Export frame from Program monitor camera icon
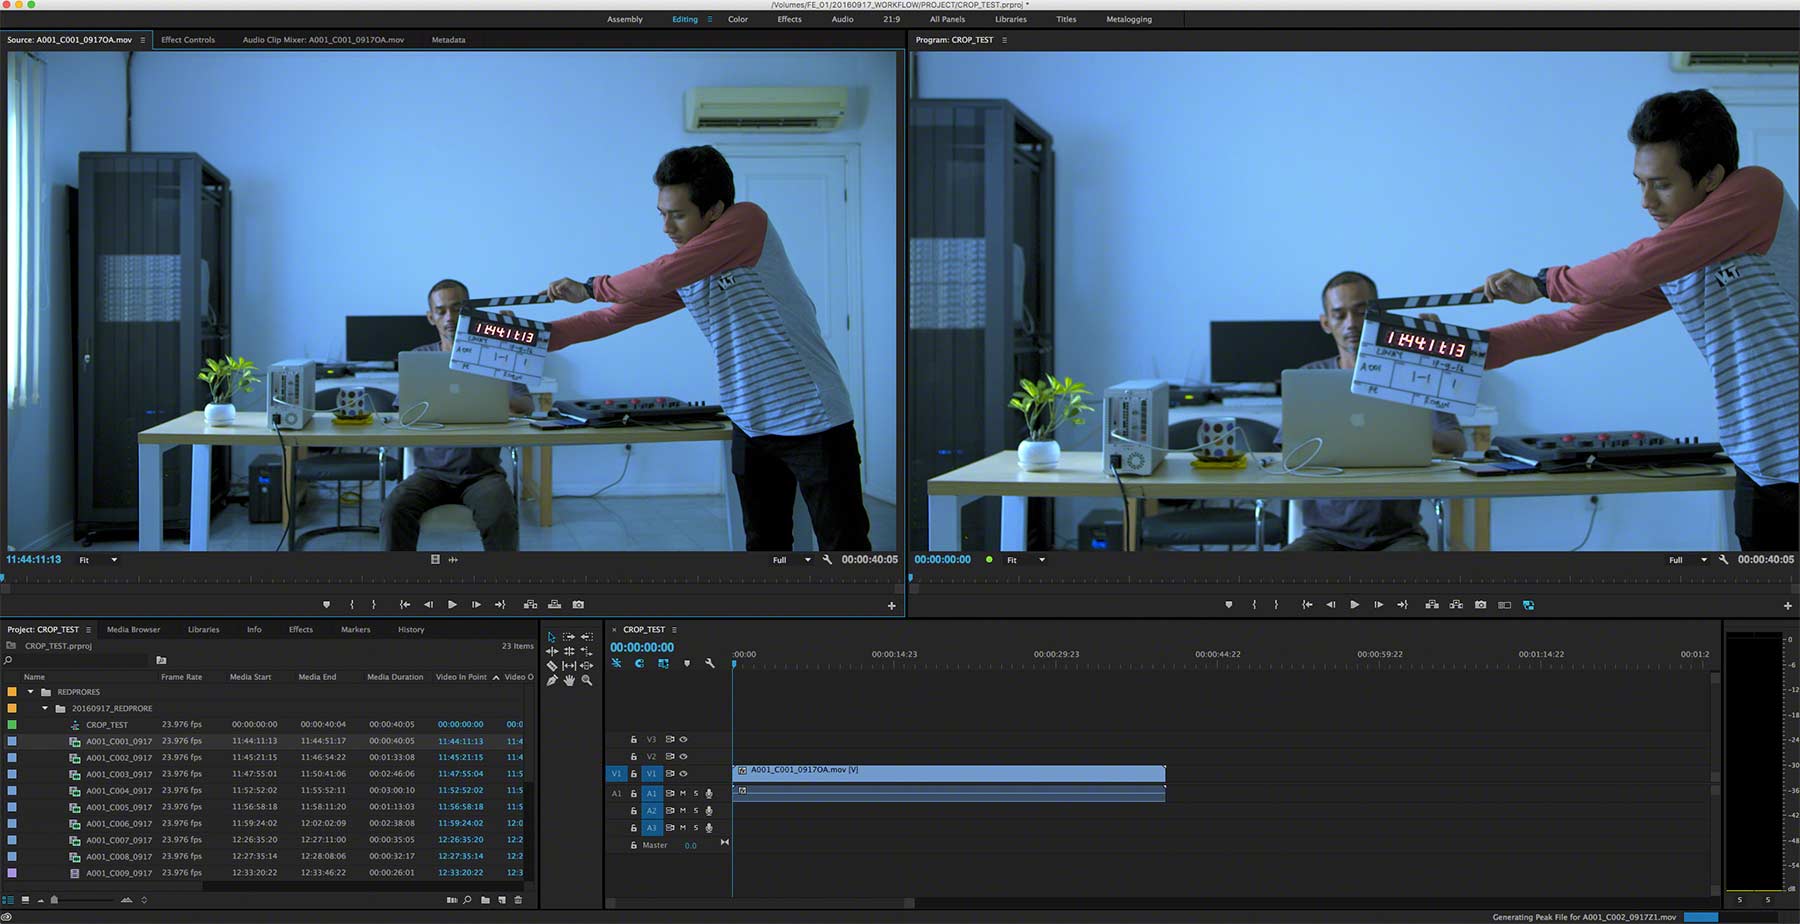This screenshot has width=1800, height=924. point(1480,605)
